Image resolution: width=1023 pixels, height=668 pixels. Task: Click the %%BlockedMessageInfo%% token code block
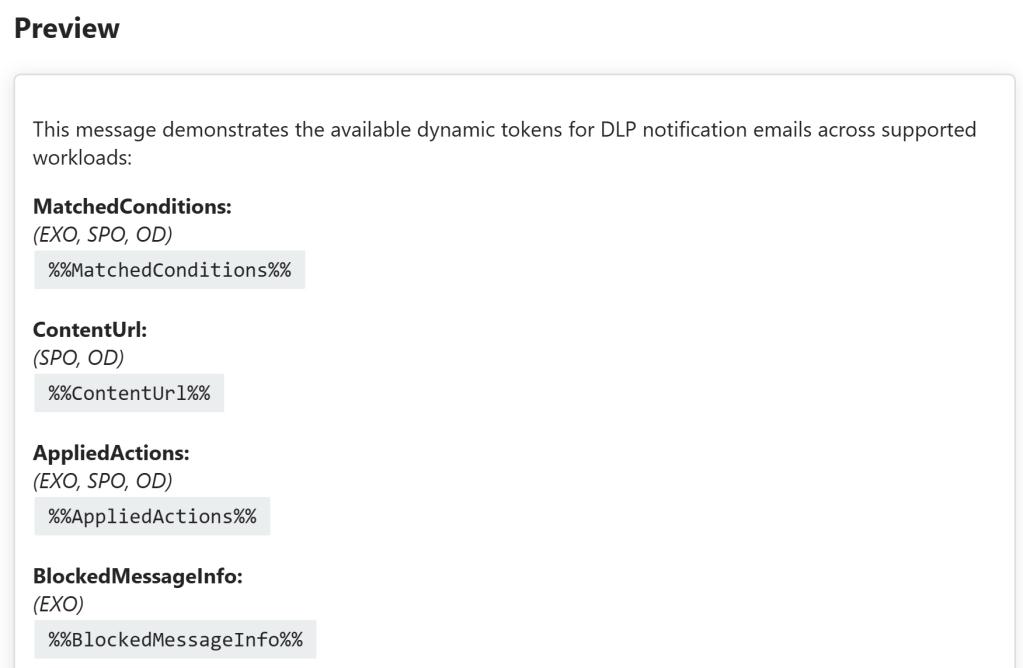(x=175, y=639)
